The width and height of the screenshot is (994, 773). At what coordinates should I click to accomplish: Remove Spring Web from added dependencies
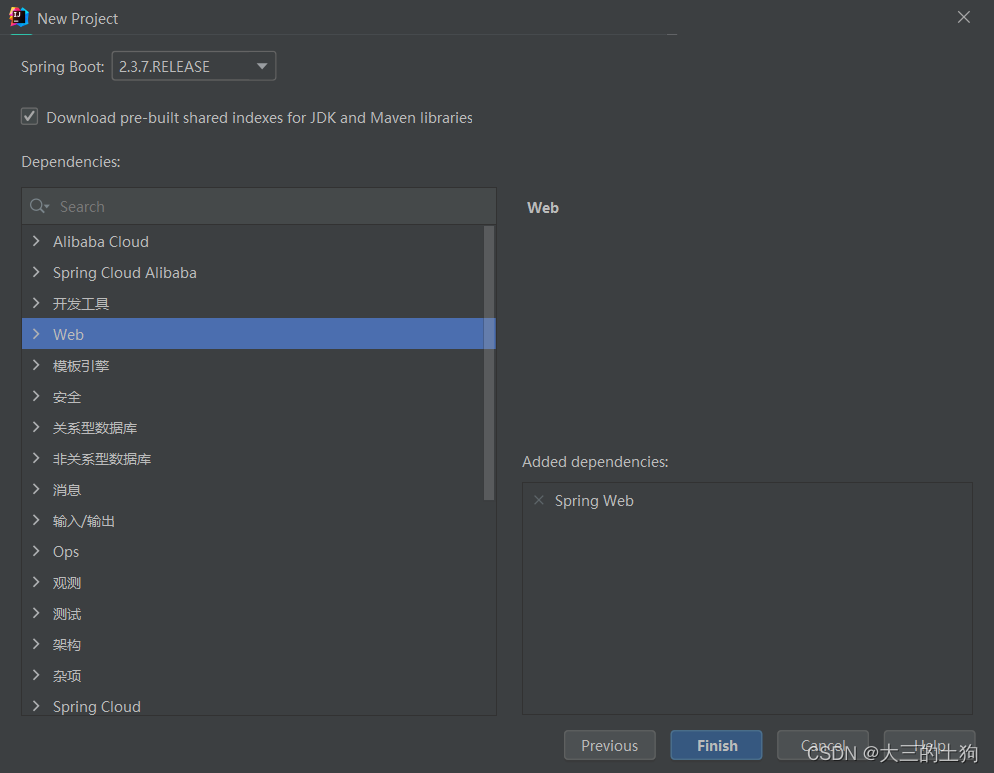click(539, 500)
